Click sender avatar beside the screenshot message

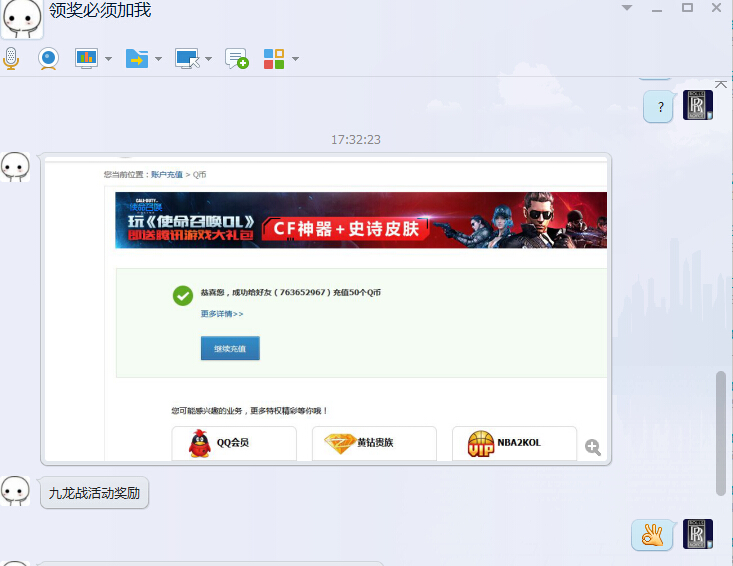coord(15,166)
